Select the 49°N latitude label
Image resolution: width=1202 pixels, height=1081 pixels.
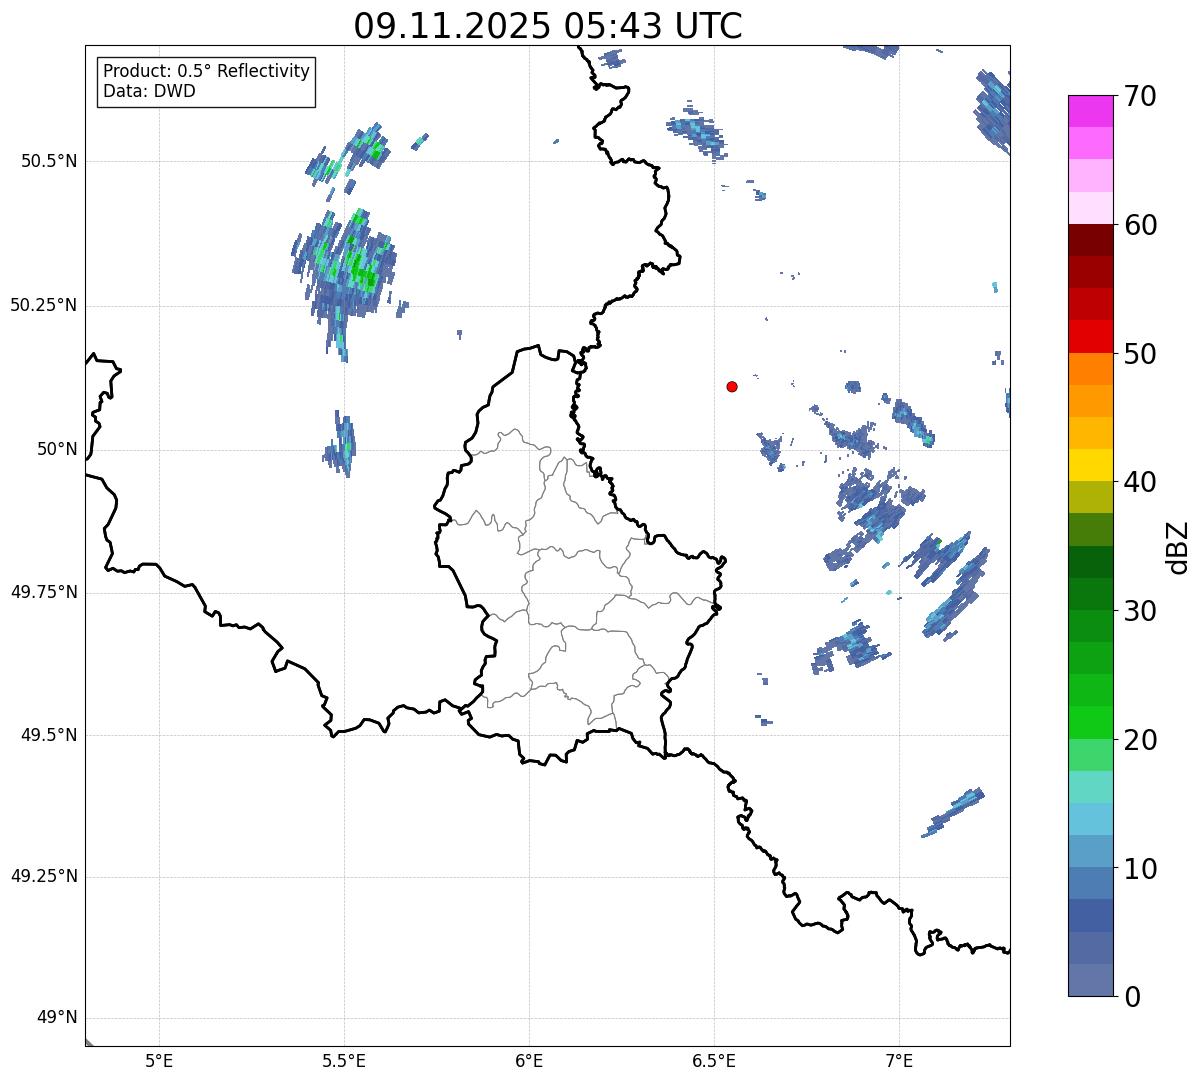[57, 1018]
